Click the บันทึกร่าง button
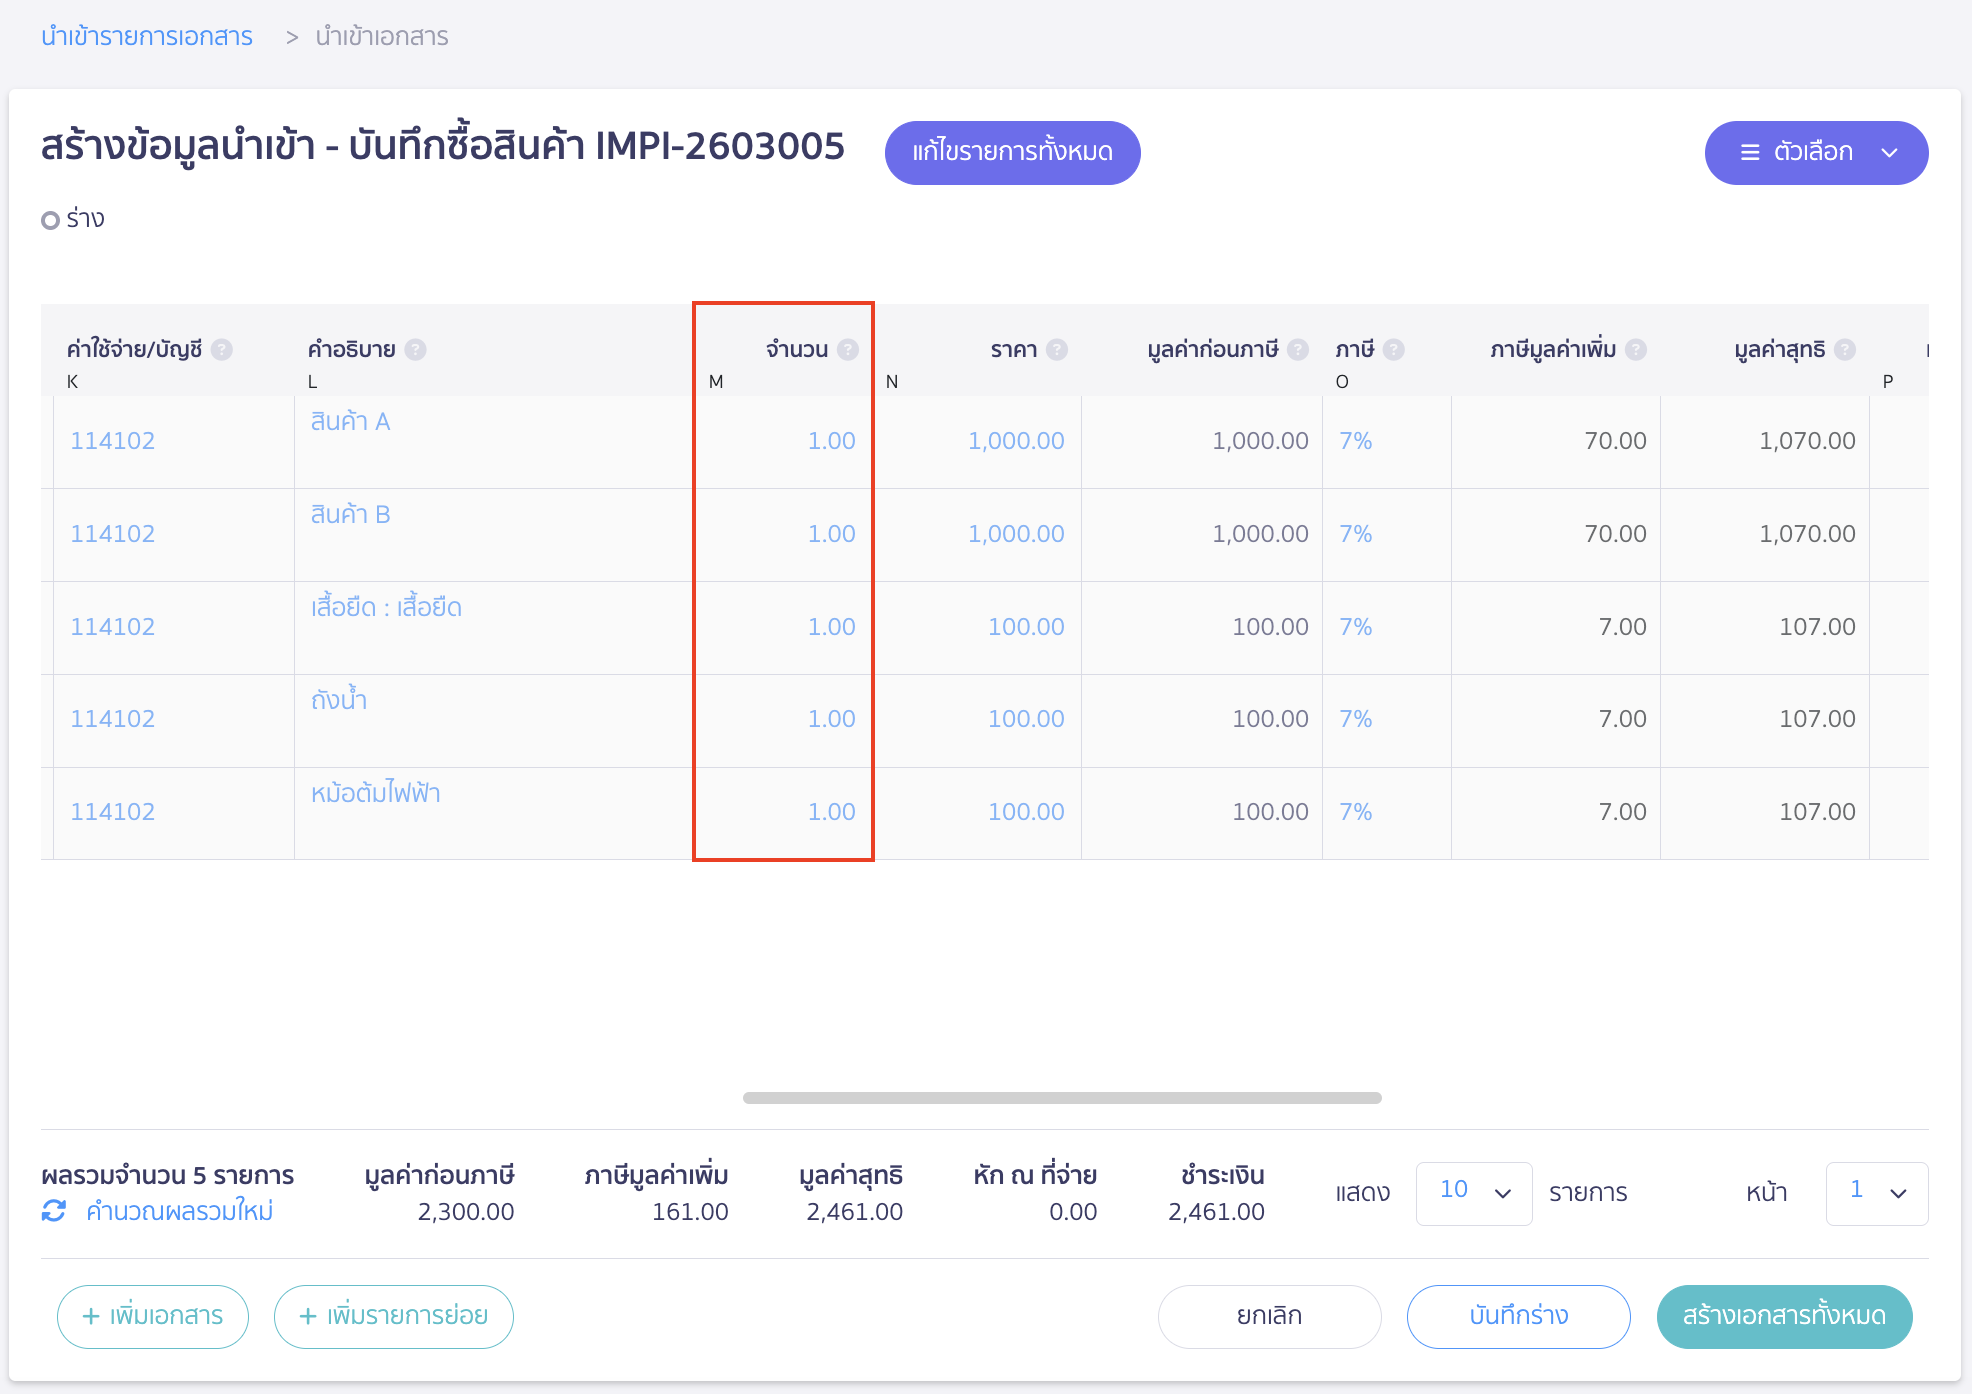1972x1394 pixels. tap(1518, 1316)
